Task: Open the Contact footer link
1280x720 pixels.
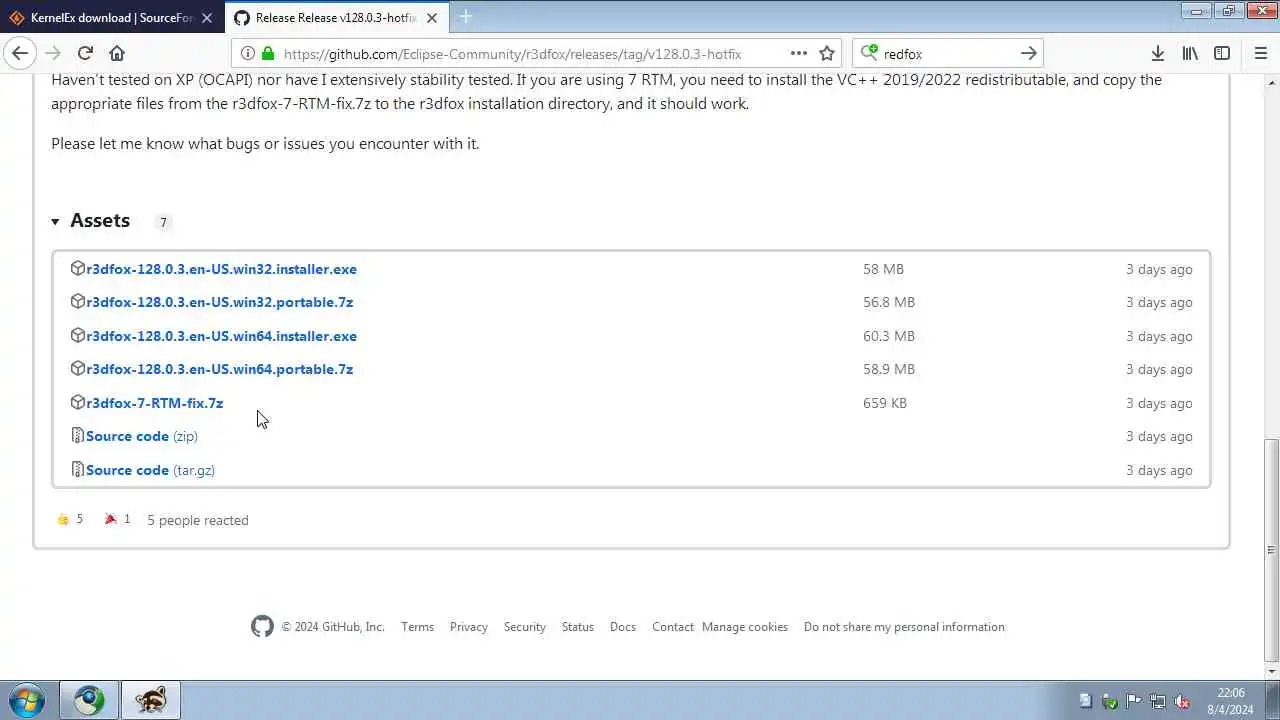Action: [672, 627]
